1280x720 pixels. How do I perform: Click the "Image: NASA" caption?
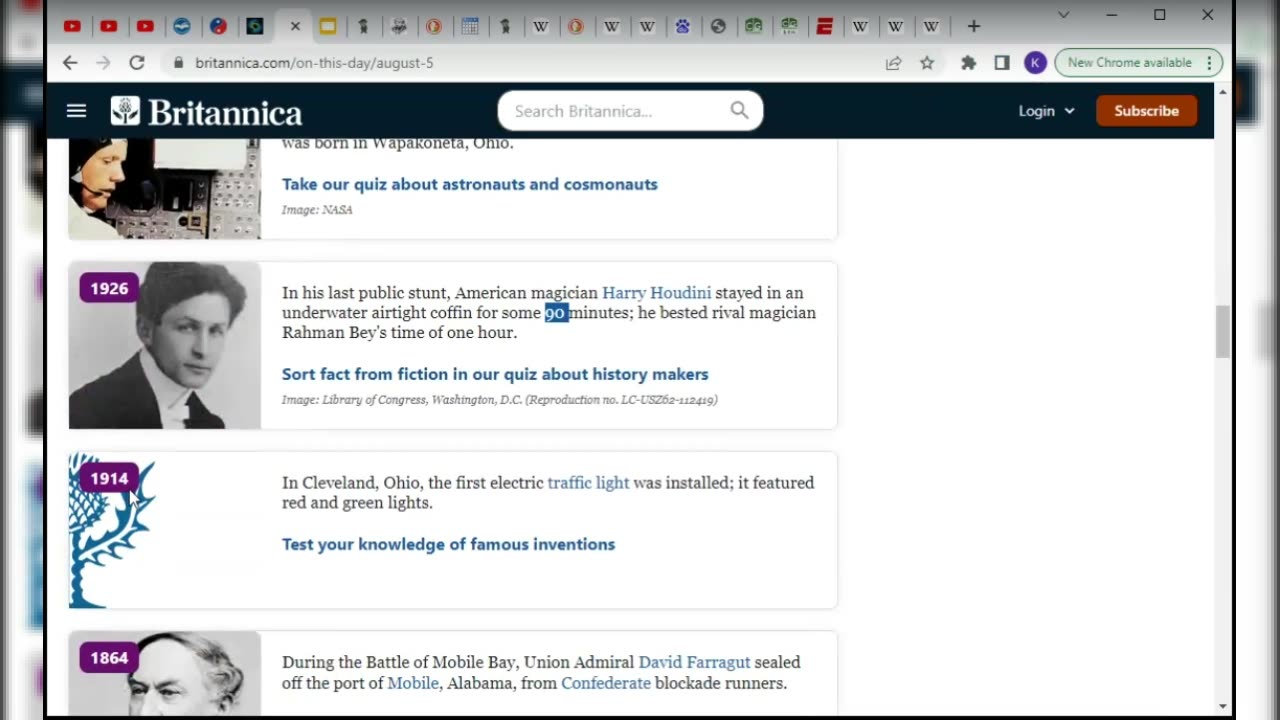click(317, 210)
